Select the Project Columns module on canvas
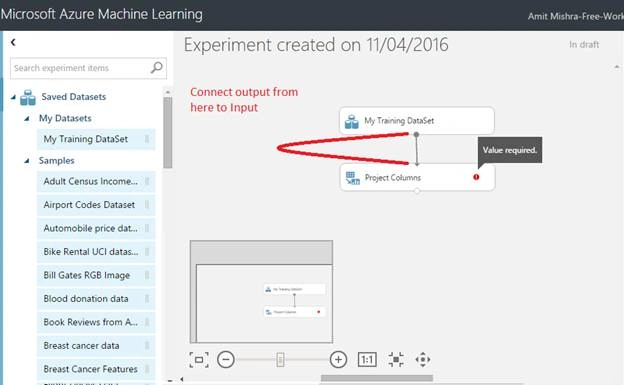The width and height of the screenshot is (624, 385). 417,177
